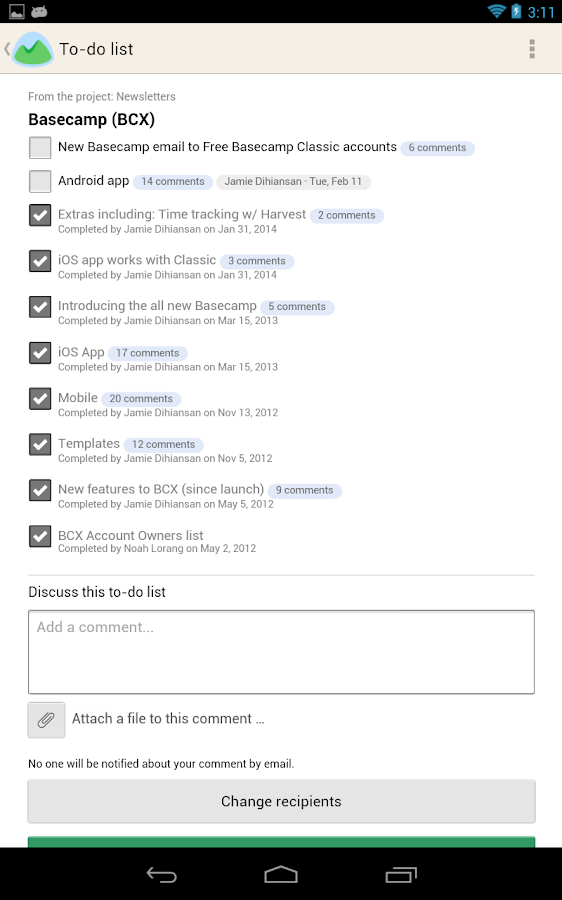Uncheck the Mobile to-do item
The height and width of the screenshot is (900, 562).
tap(40, 399)
